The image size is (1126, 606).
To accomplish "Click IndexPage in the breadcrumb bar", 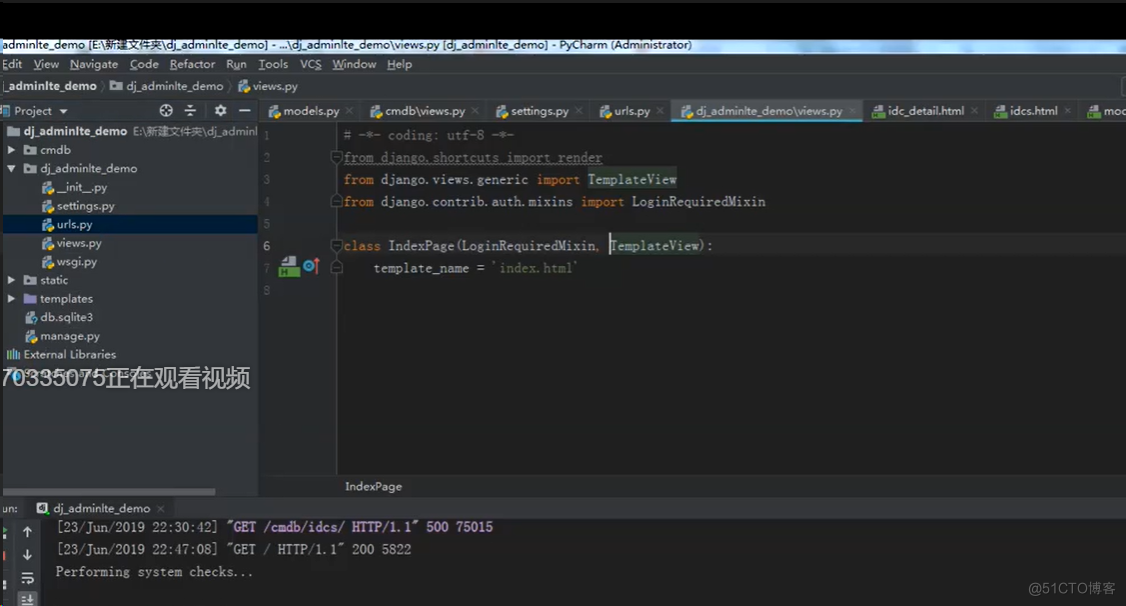I will point(373,486).
